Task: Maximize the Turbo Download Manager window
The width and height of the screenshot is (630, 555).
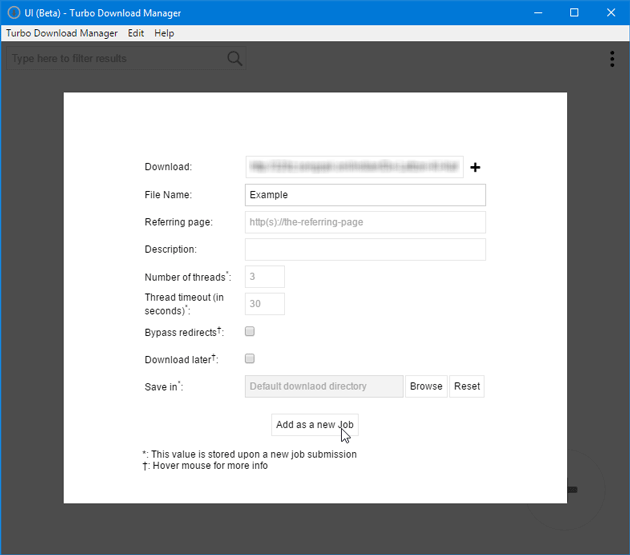Action: click(574, 12)
